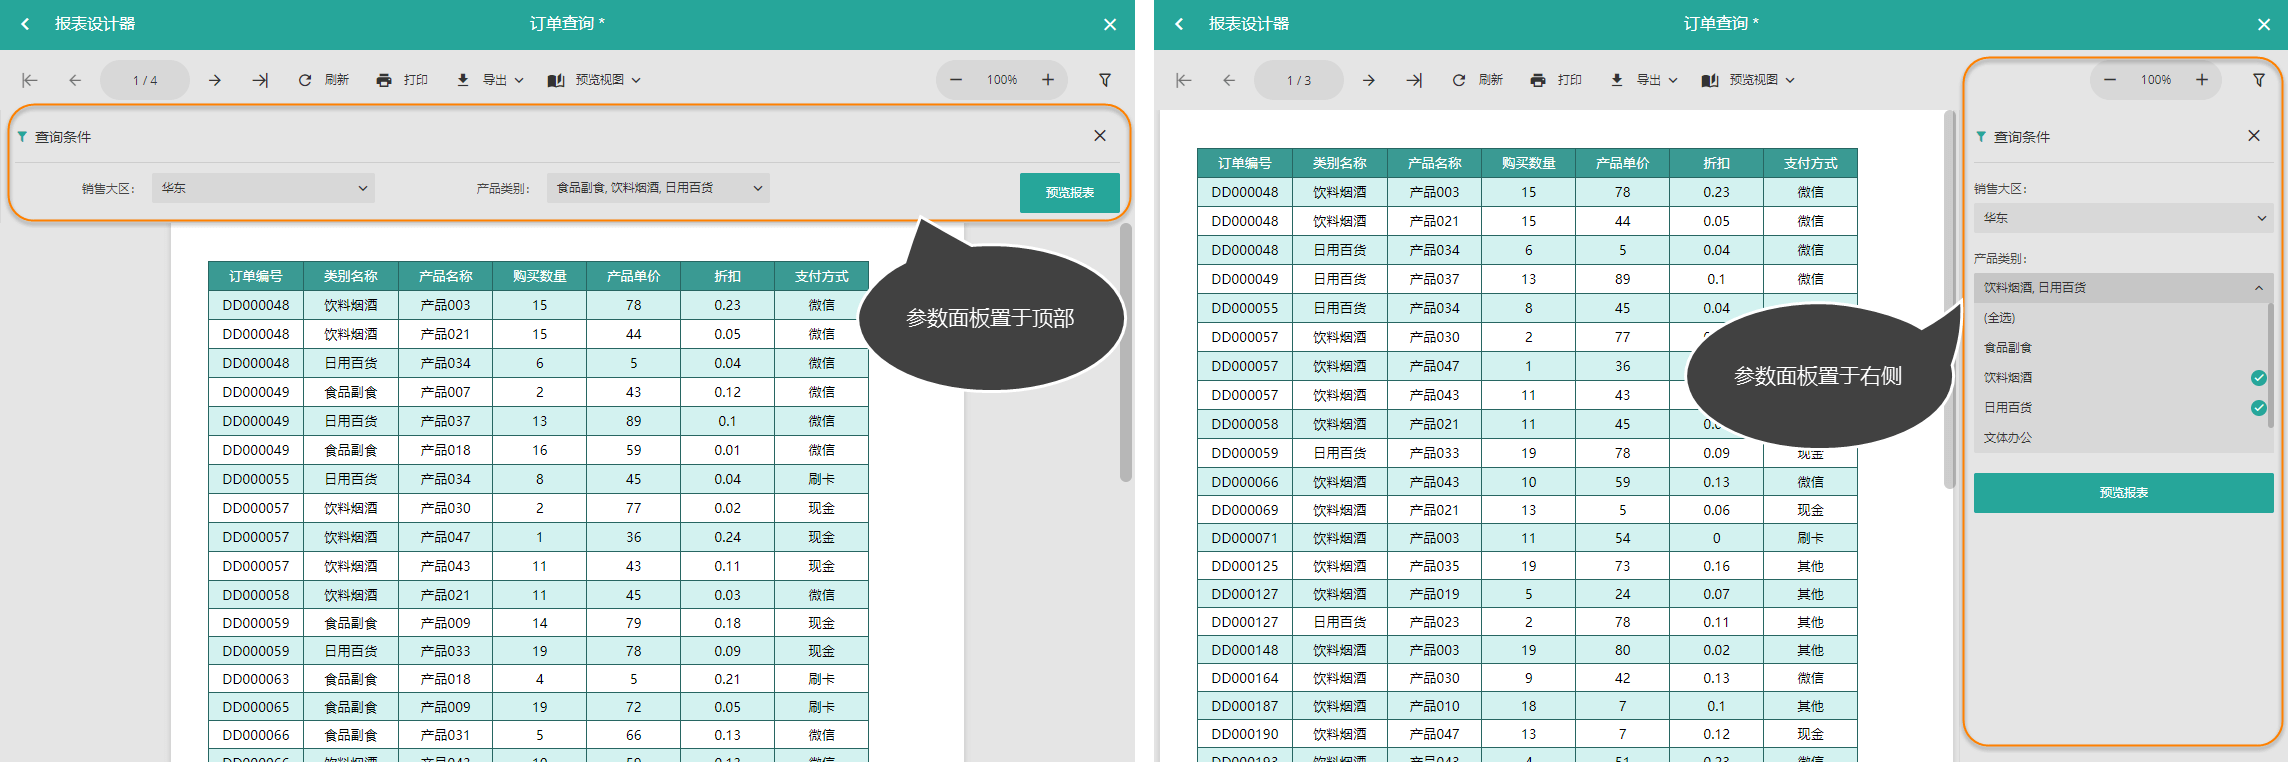Open 导出 dropdown in left window
The width and height of the screenshot is (2288, 762).
(490, 80)
